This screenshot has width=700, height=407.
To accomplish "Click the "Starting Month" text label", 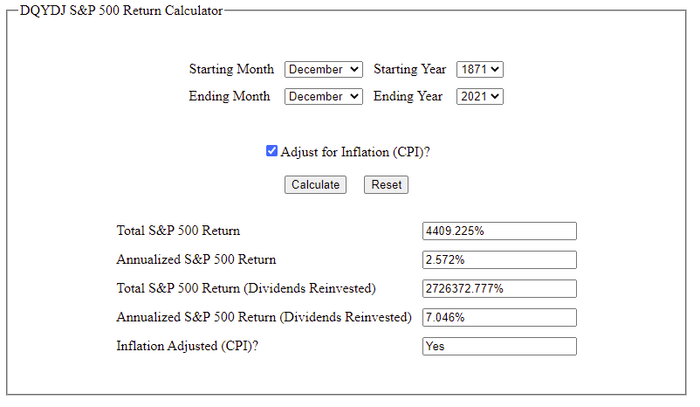I will pyautogui.click(x=231, y=70).
